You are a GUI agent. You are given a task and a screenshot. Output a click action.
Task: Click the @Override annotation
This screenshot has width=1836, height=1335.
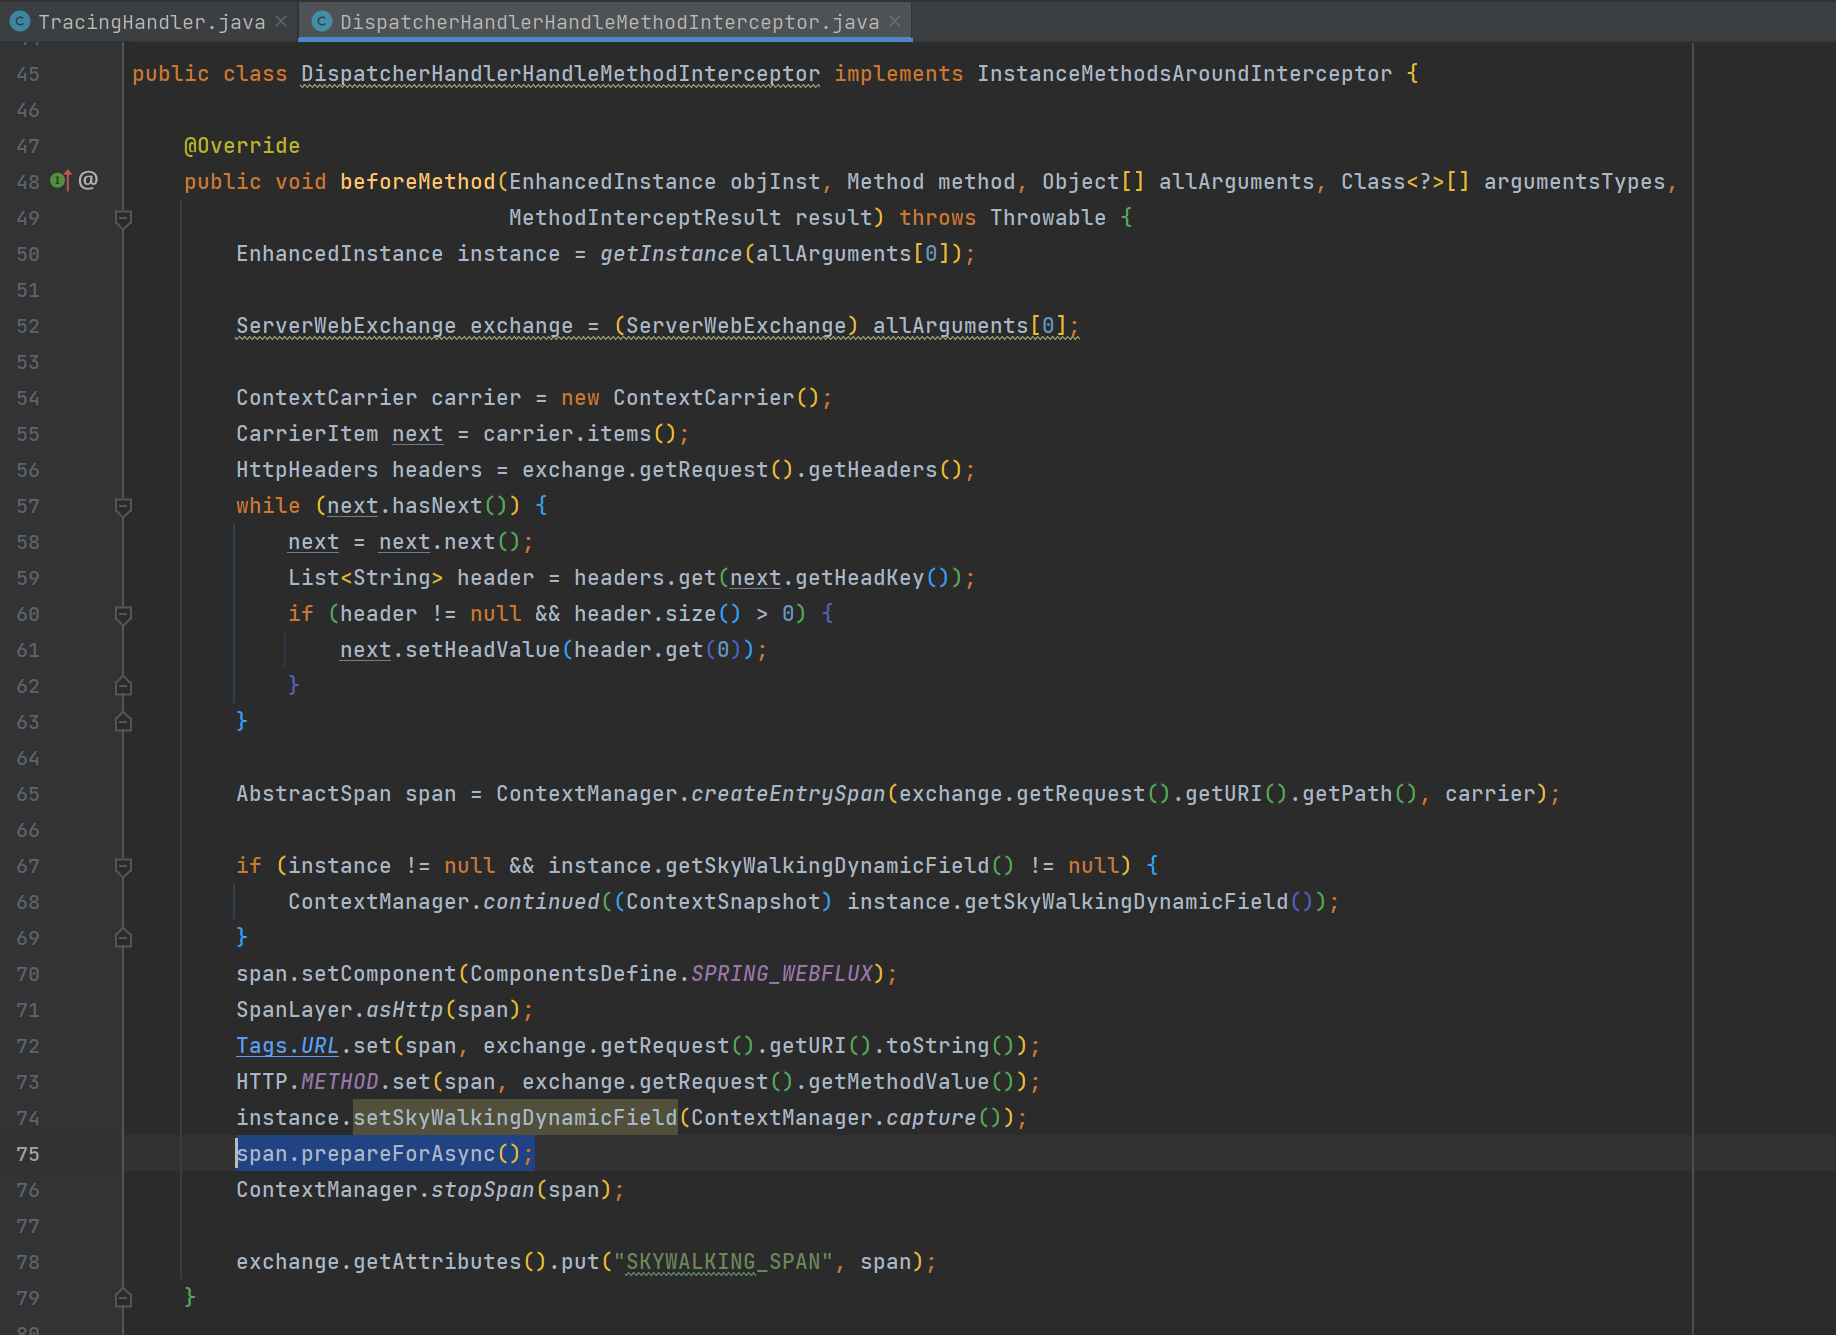click(242, 146)
